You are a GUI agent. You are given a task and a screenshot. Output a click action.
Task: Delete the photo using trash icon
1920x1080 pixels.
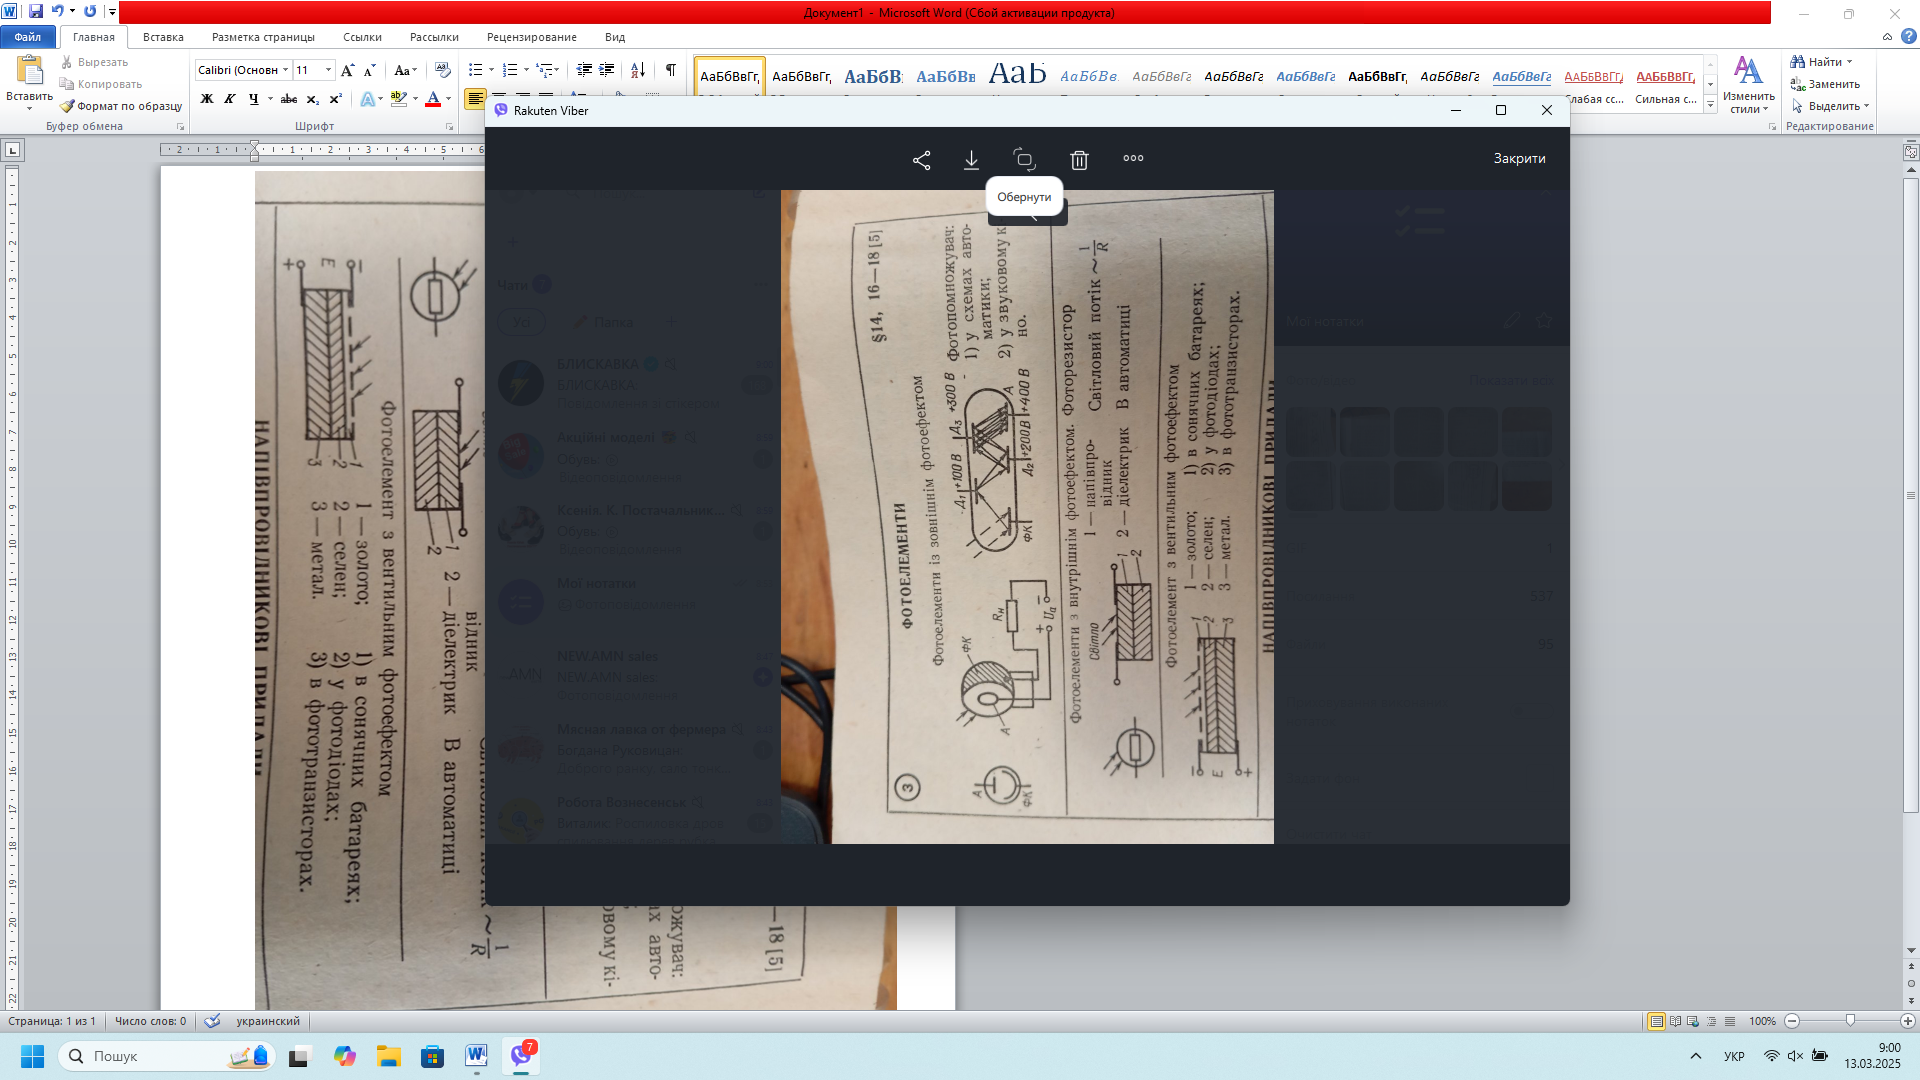(1079, 160)
